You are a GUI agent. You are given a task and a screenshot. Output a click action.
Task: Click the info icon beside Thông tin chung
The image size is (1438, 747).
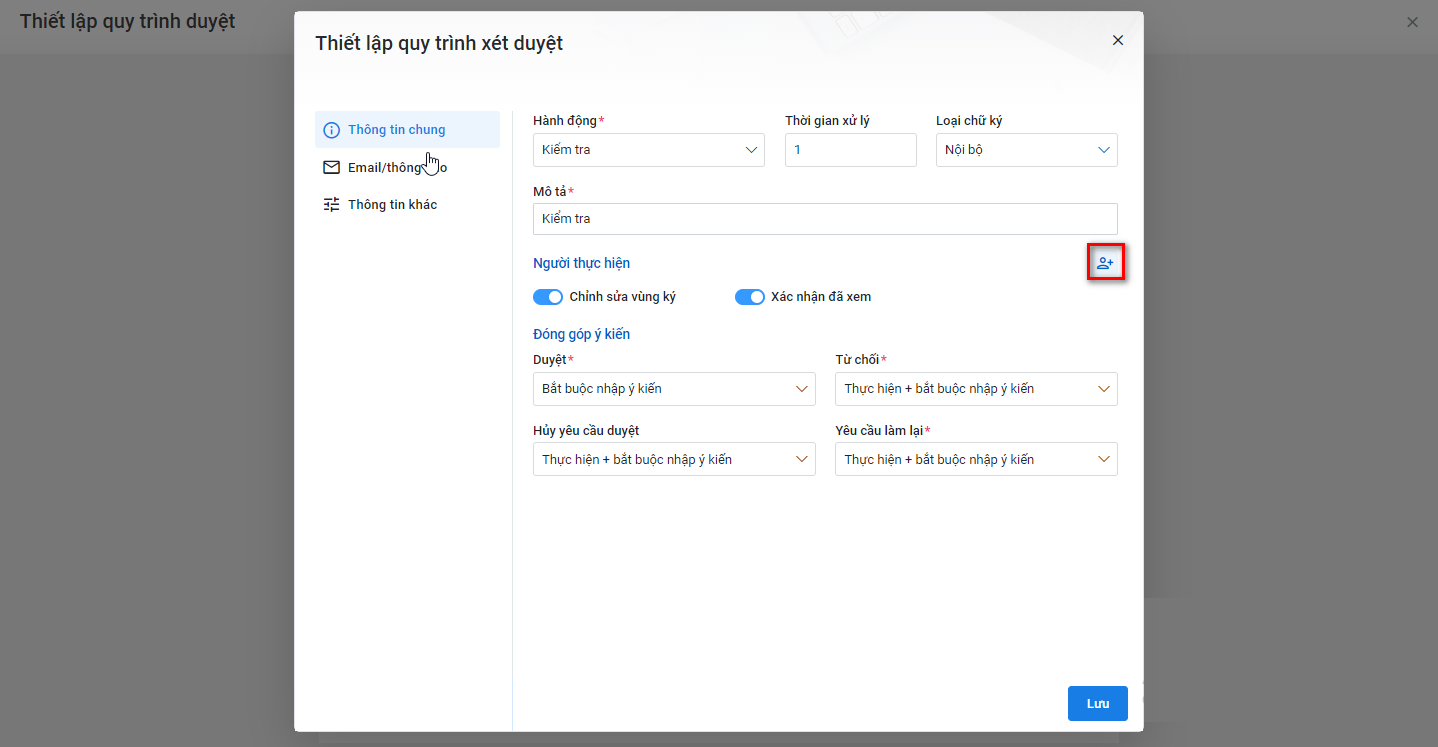tap(331, 130)
